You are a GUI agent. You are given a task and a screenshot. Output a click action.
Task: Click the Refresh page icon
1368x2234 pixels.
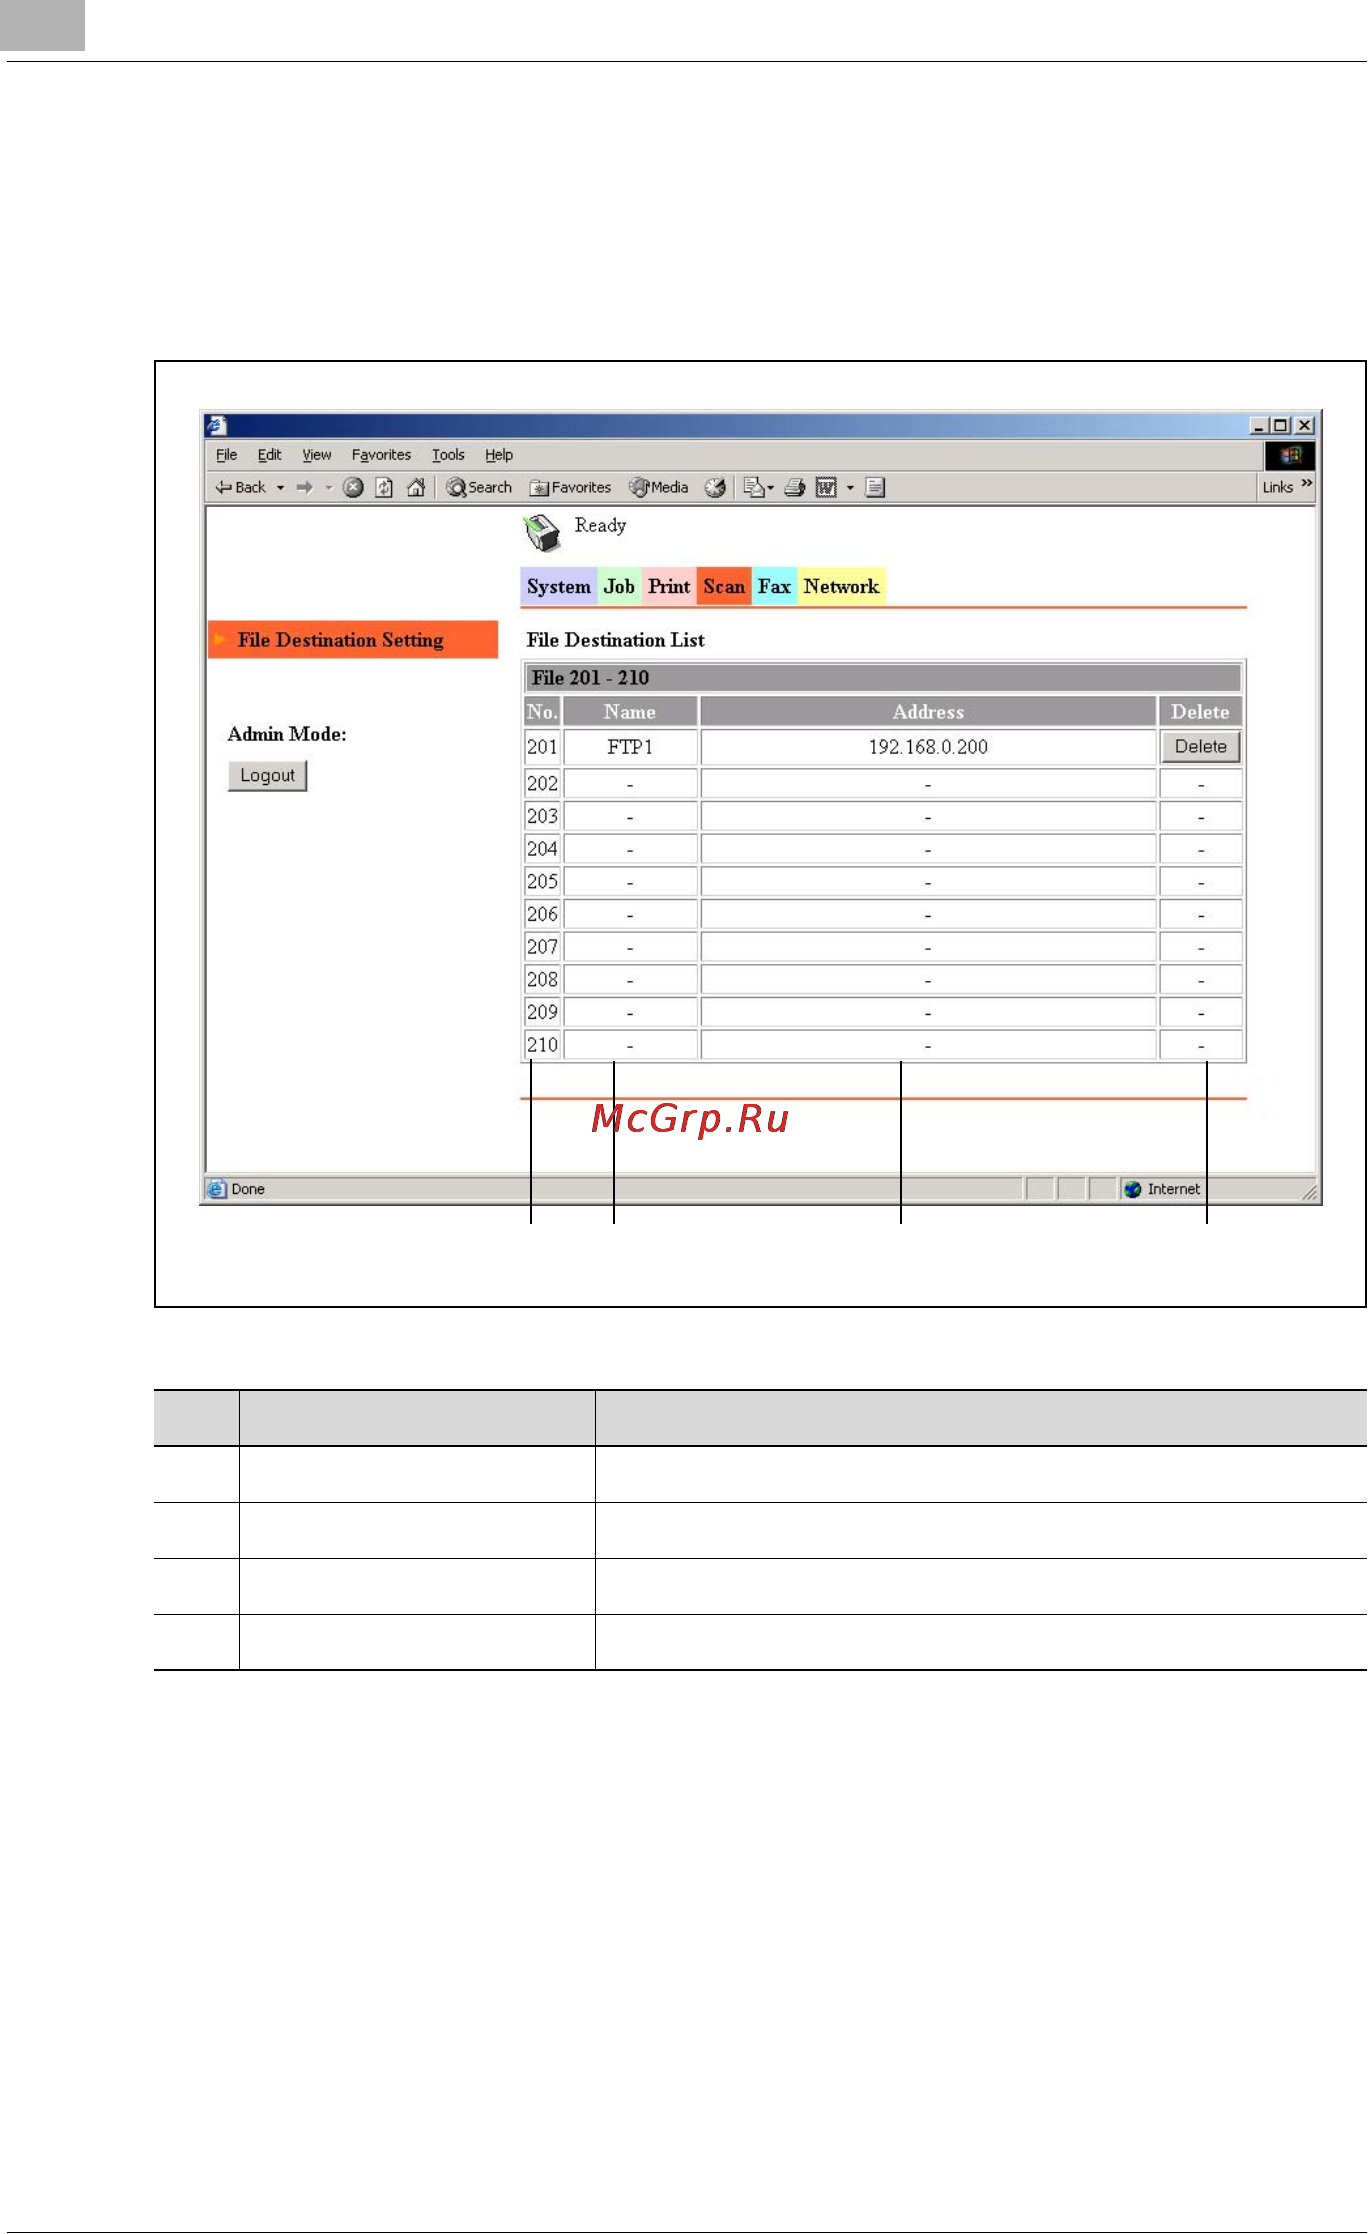pyautogui.click(x=384, y=487)
